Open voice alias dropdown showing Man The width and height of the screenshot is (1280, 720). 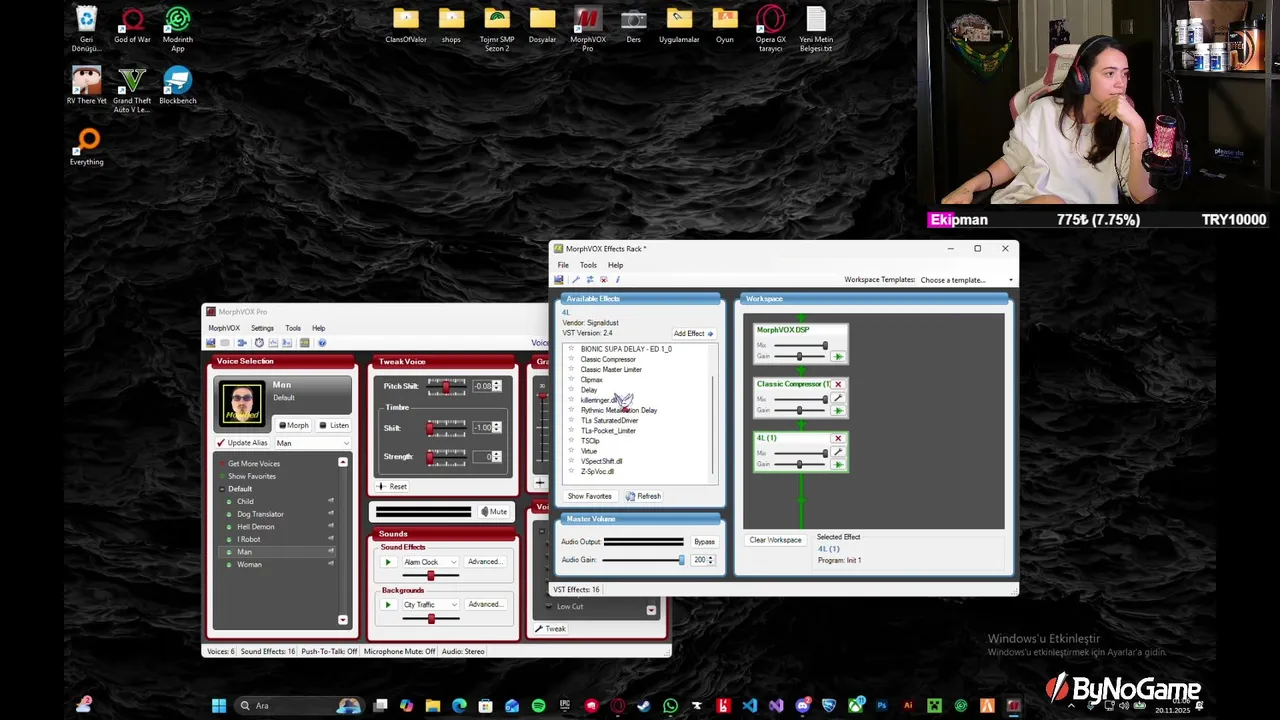point(313,443)
